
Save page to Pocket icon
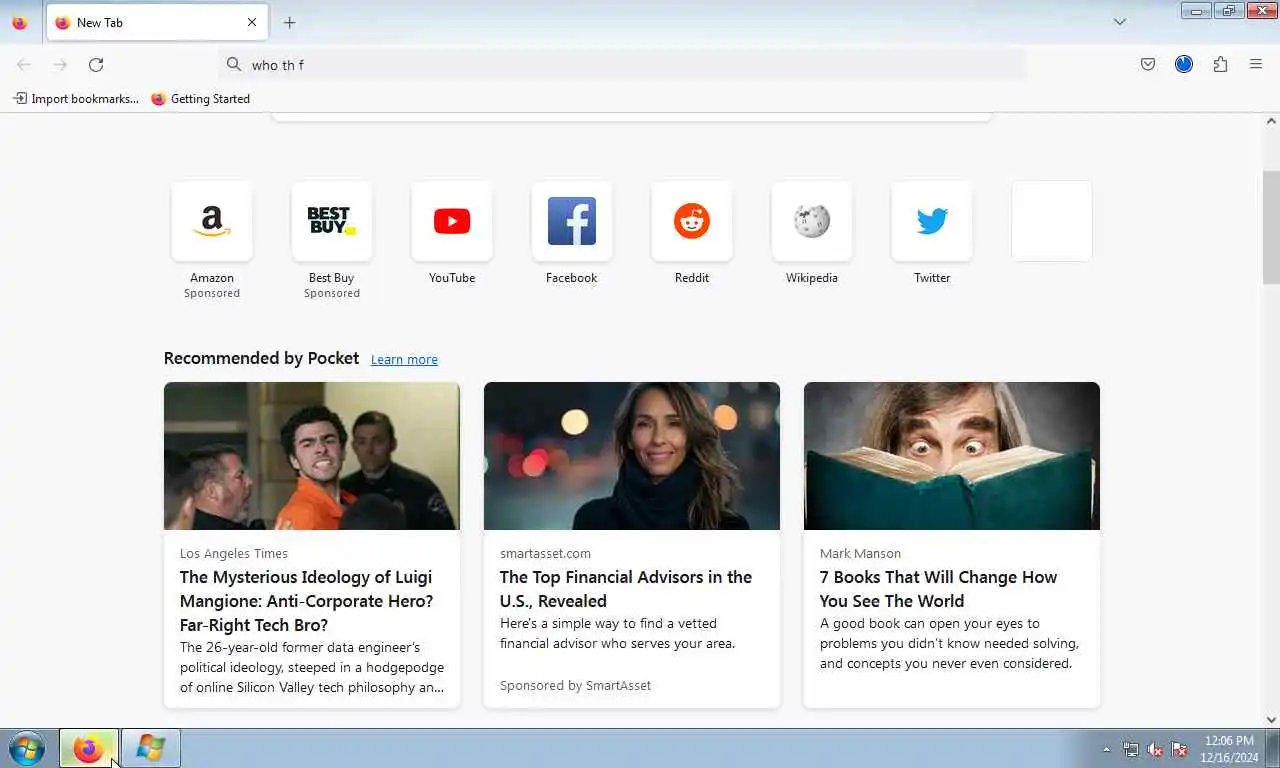(1148, 65)
